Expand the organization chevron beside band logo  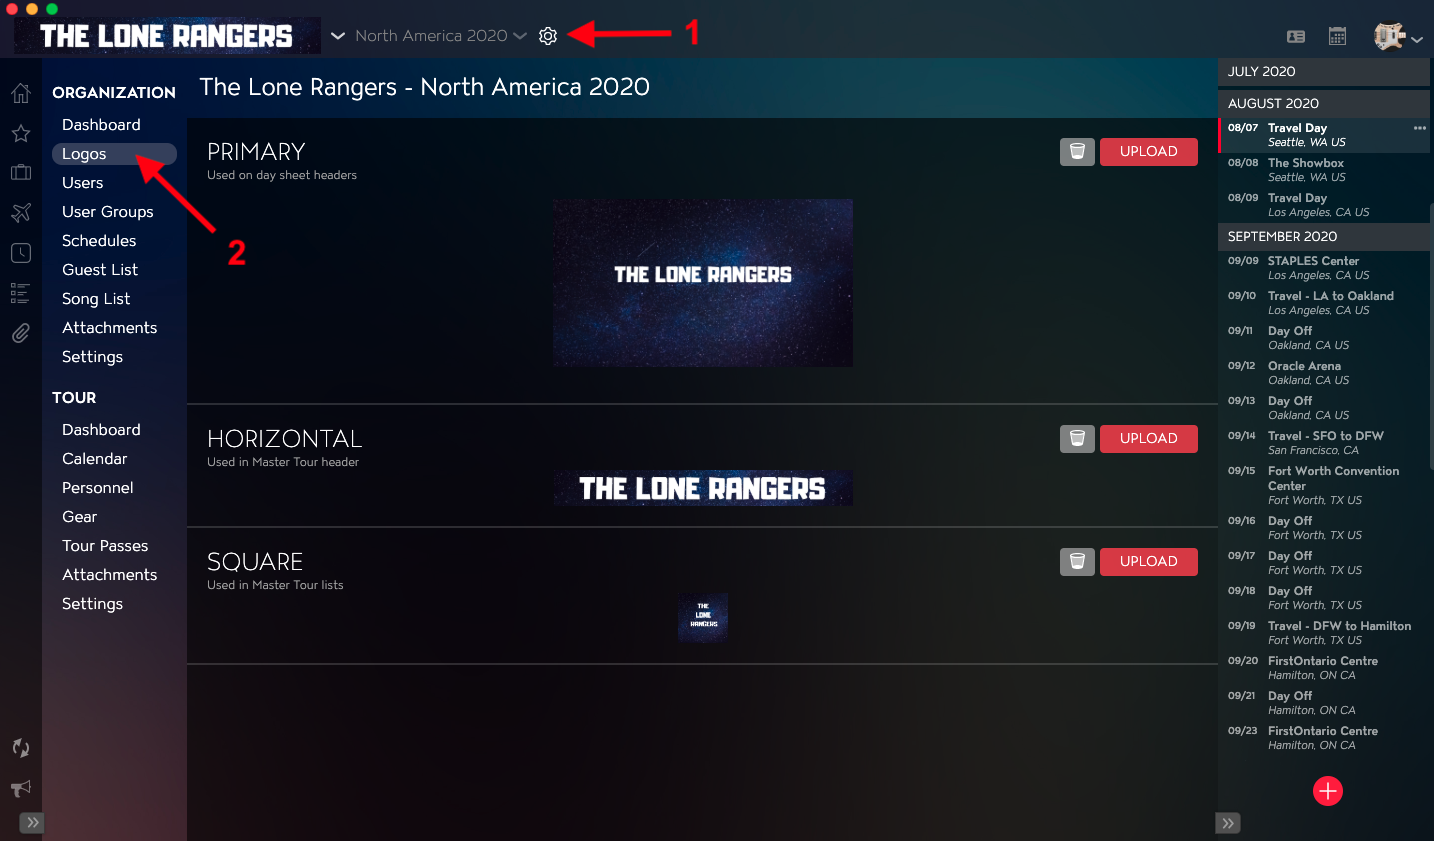pyautogui.click(x=338, y=36)
